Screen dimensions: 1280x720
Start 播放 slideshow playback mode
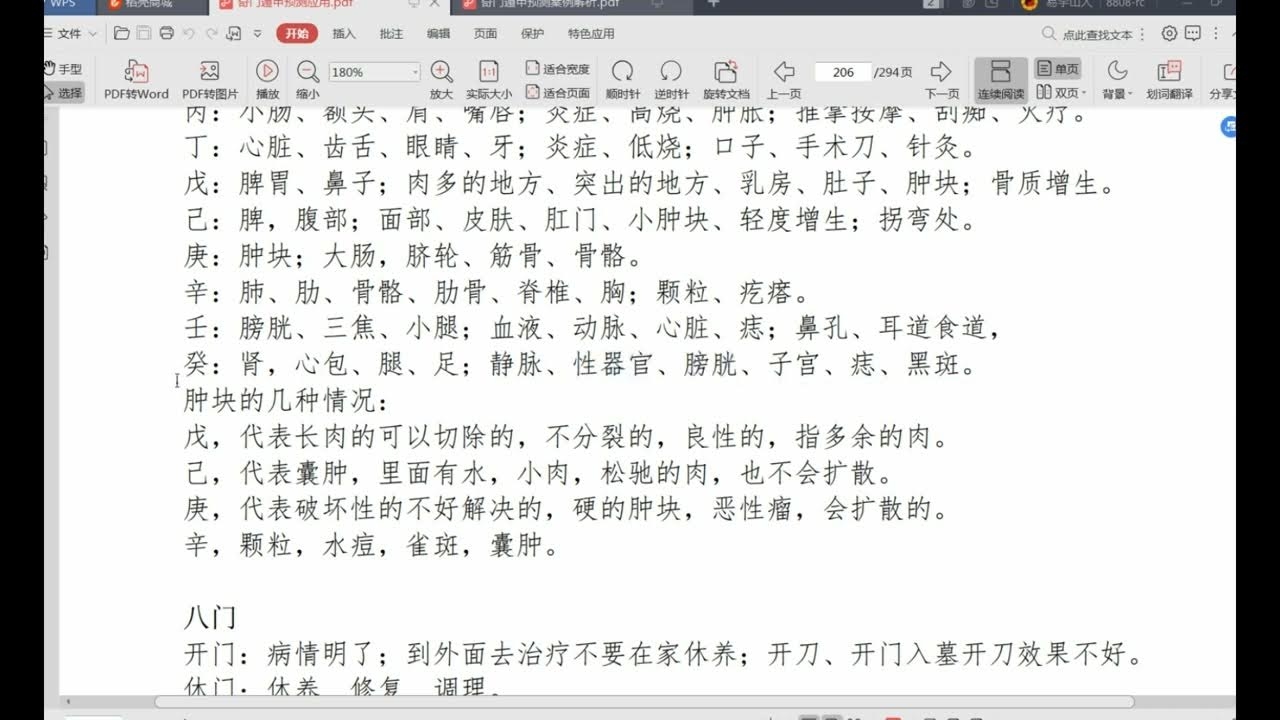267,78
